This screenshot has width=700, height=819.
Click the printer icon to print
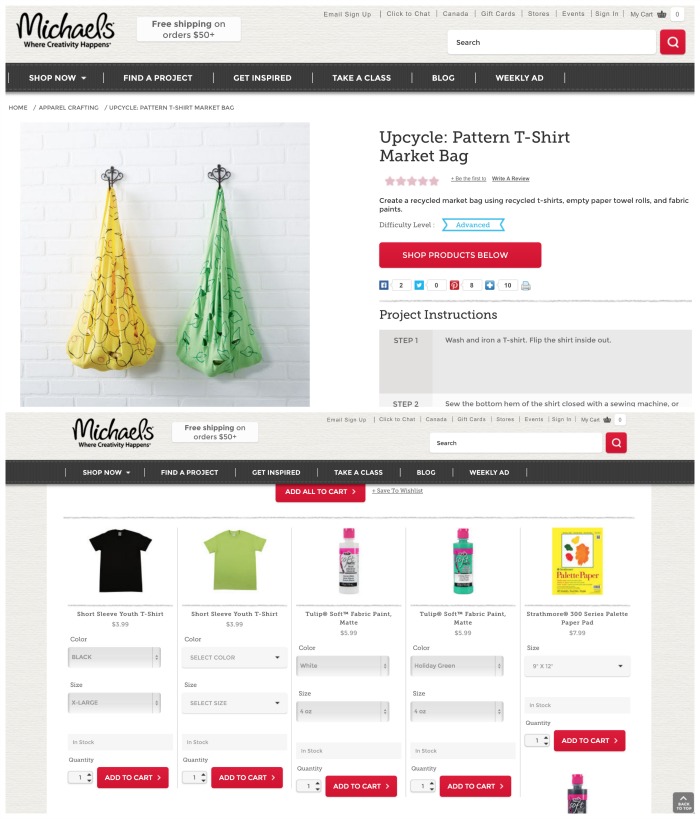point(526,285)
